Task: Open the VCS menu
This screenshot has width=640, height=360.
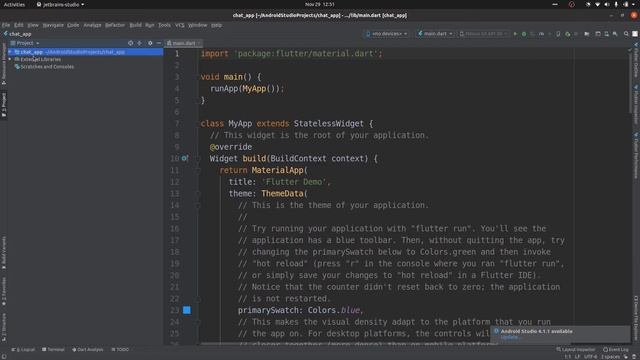Action: coord(180,25)
